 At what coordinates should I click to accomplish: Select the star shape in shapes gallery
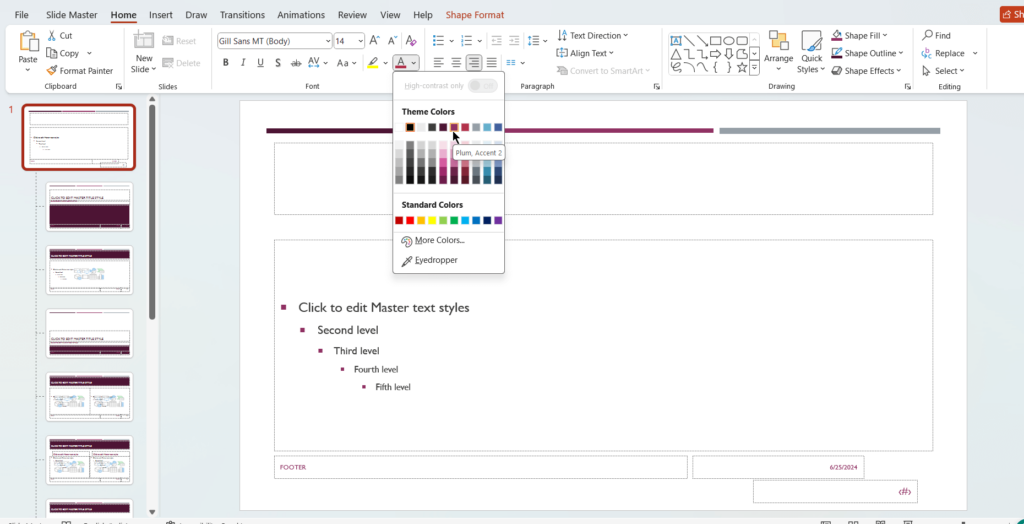(x=741, y=67)
